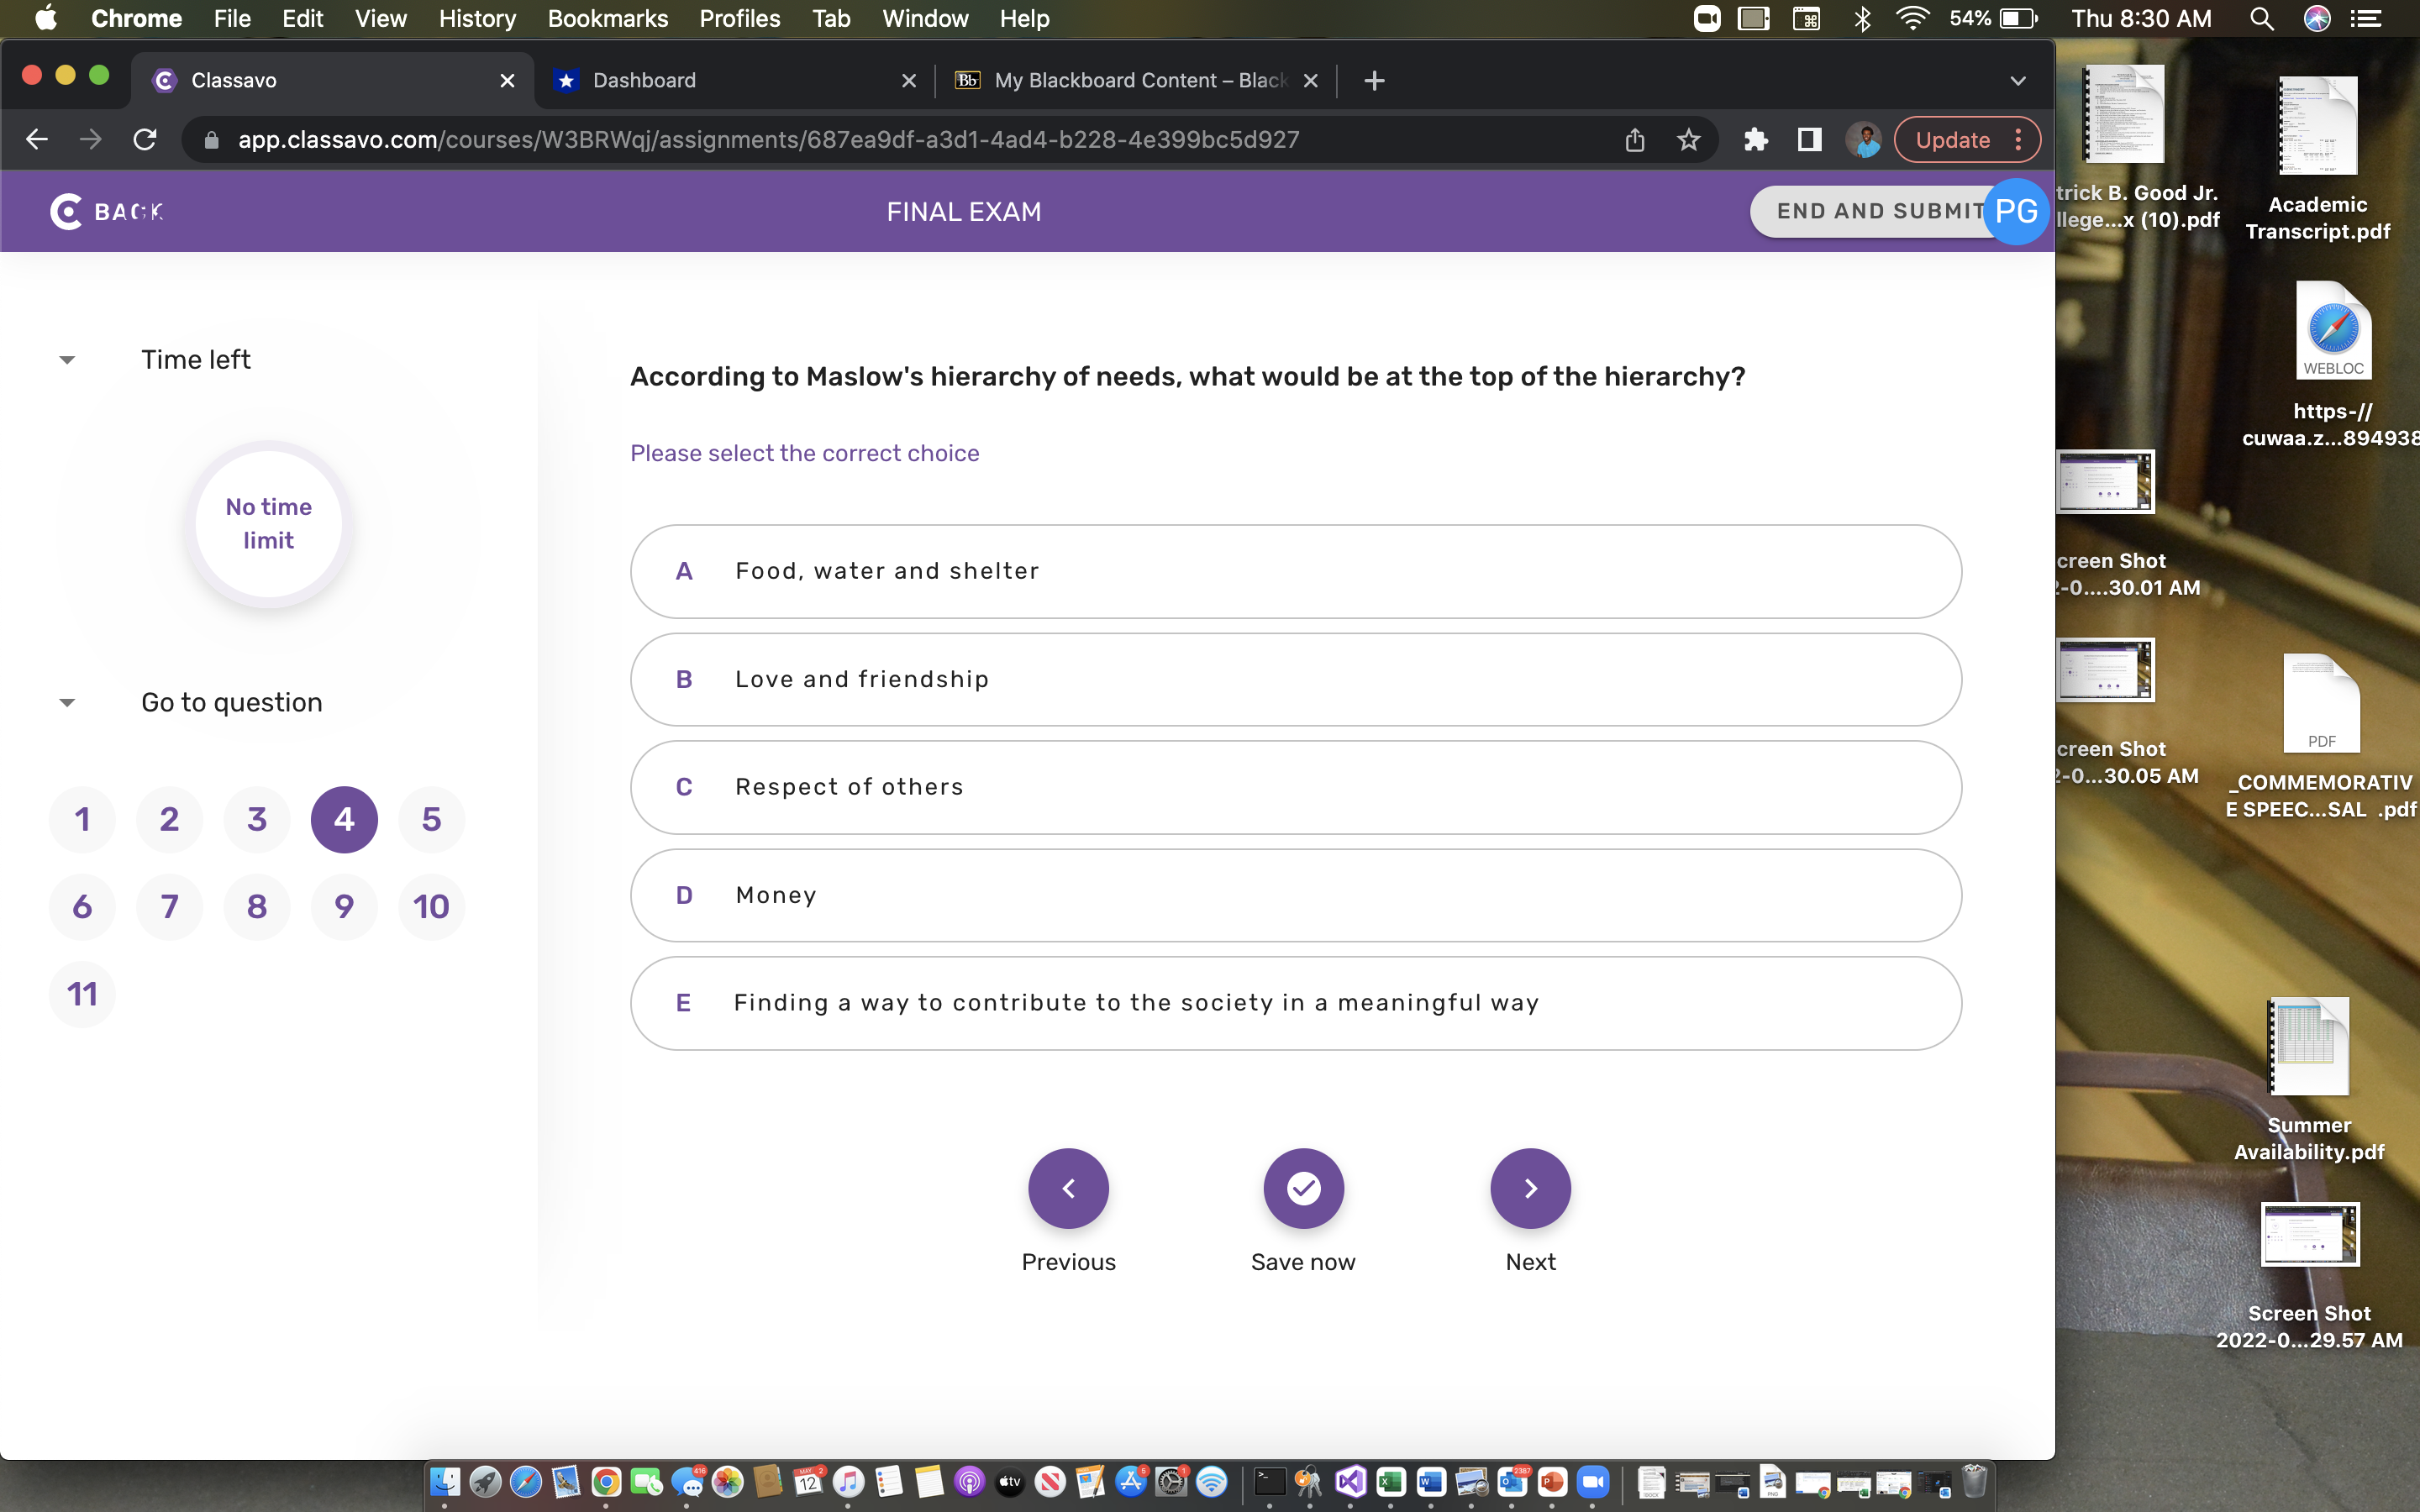The height and width of the screenshot is (1512, 2420).
Task: Click the Classavo logo in the header
Action: (x=65, y=211)
